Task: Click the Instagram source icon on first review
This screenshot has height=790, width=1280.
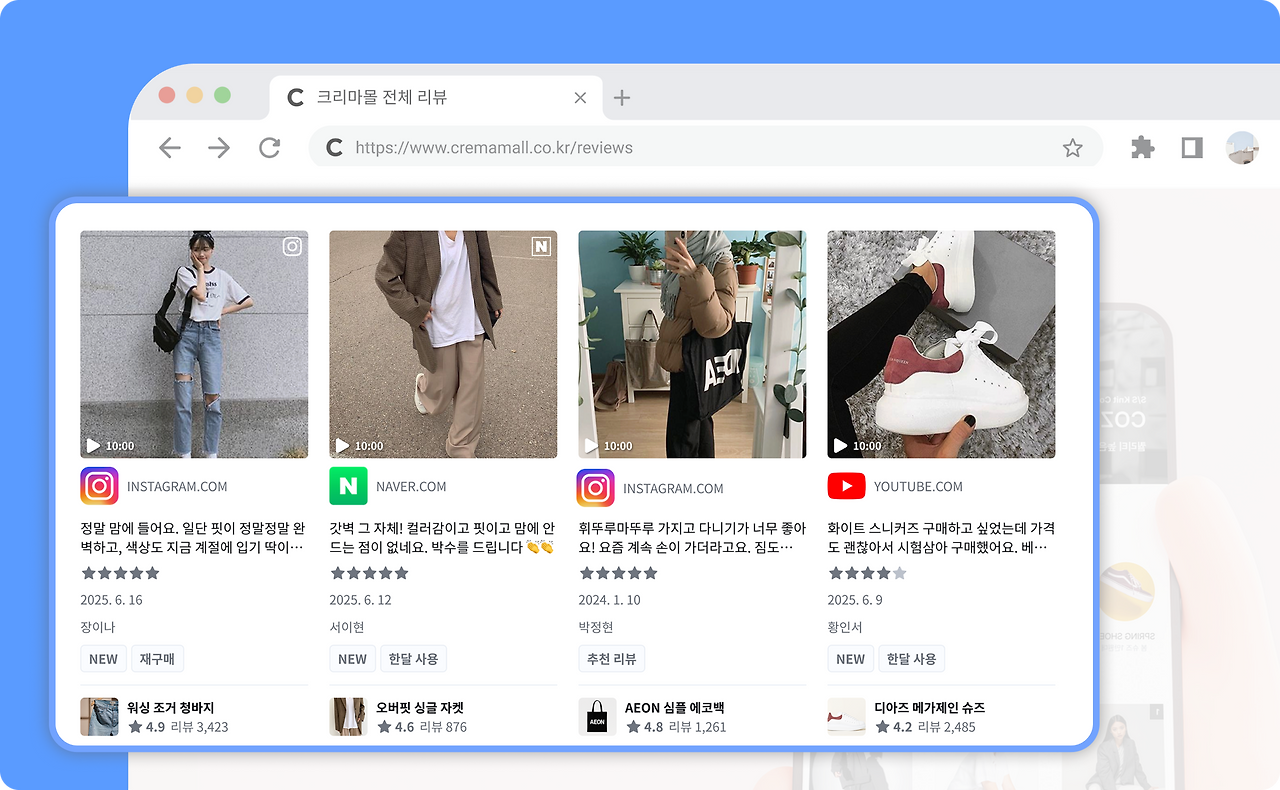Action: pos(99,486)
